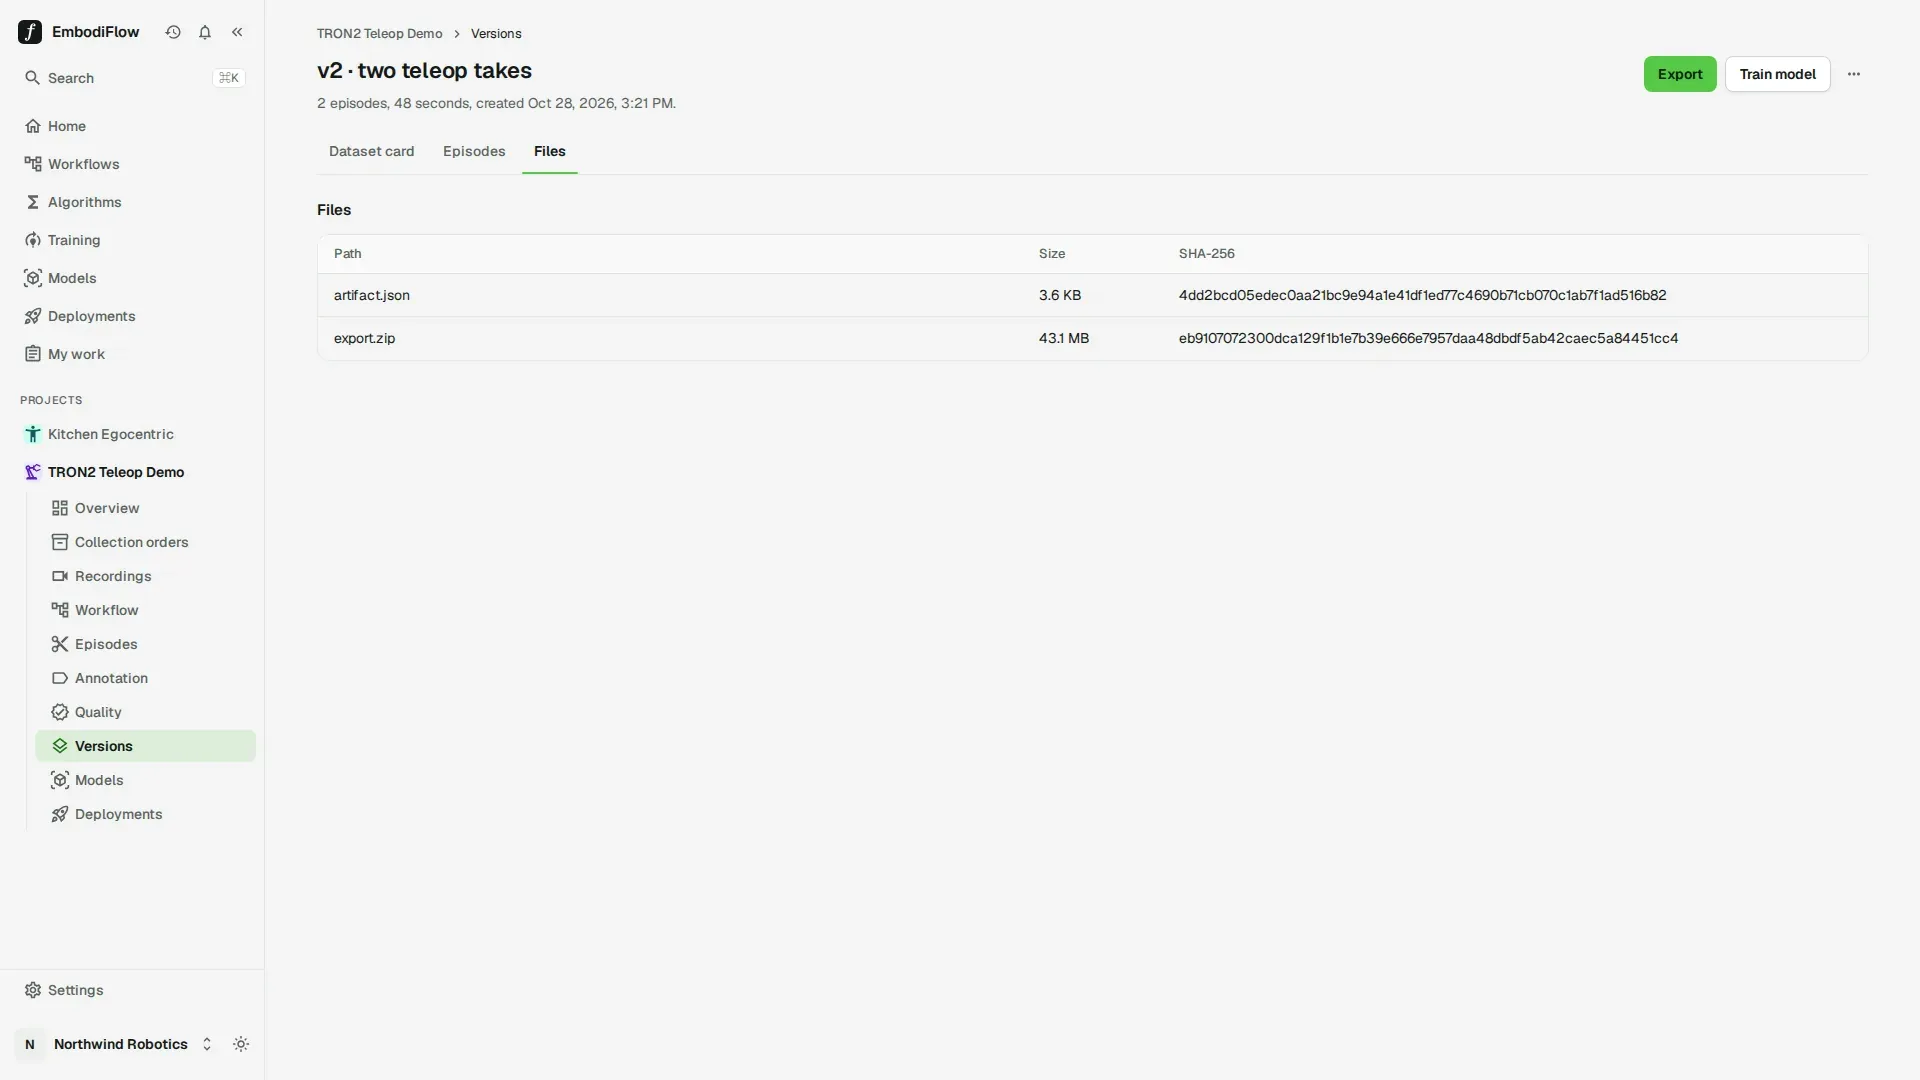Image resolution: width=1920 pixels, height=1080 pixels.
Task: Select Kitchen Egocentric project
Action: coord(132,434)
